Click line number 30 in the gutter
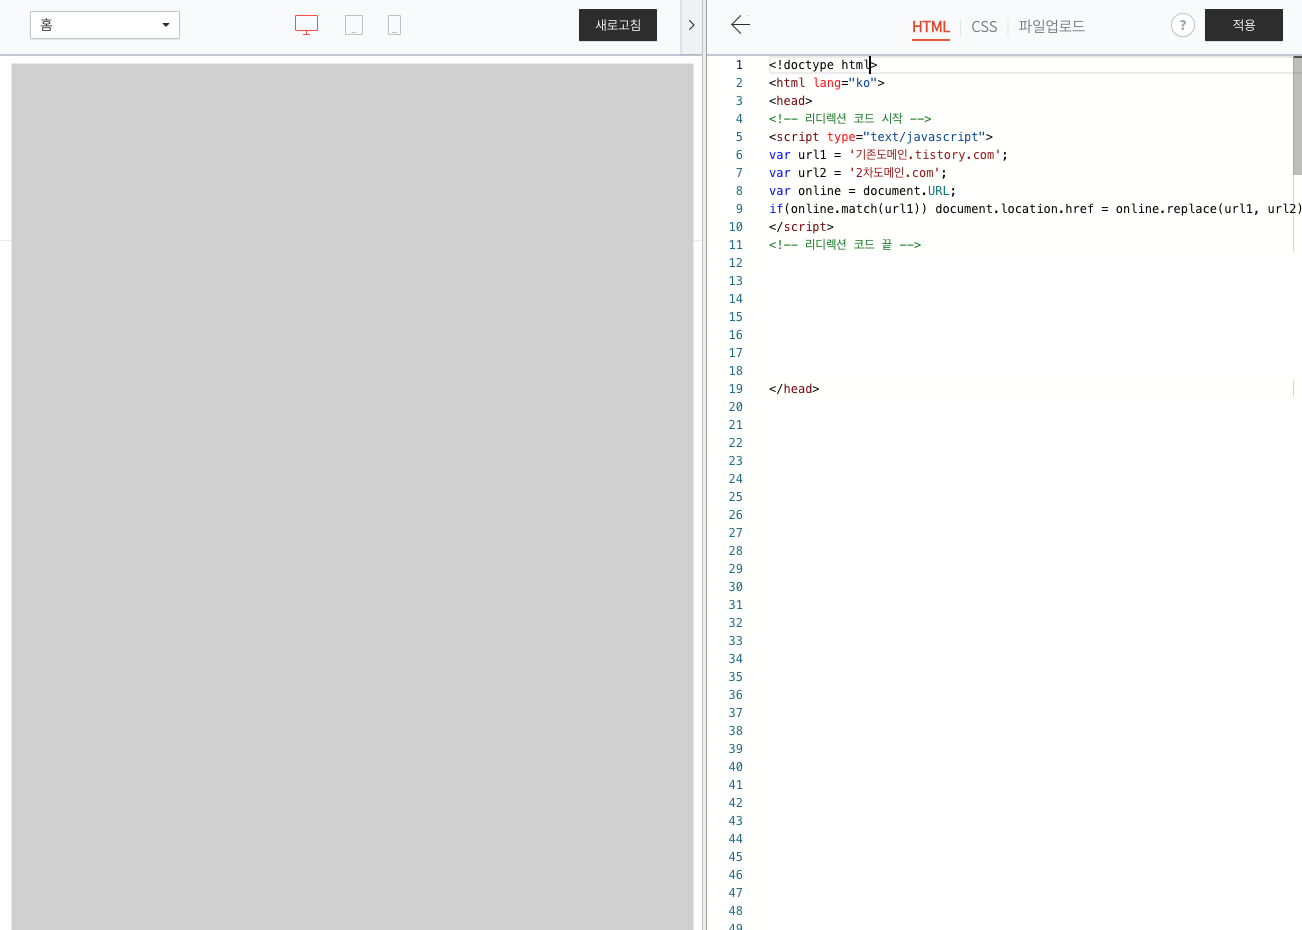Screen dimensions: 1302x930 [736, 587]
